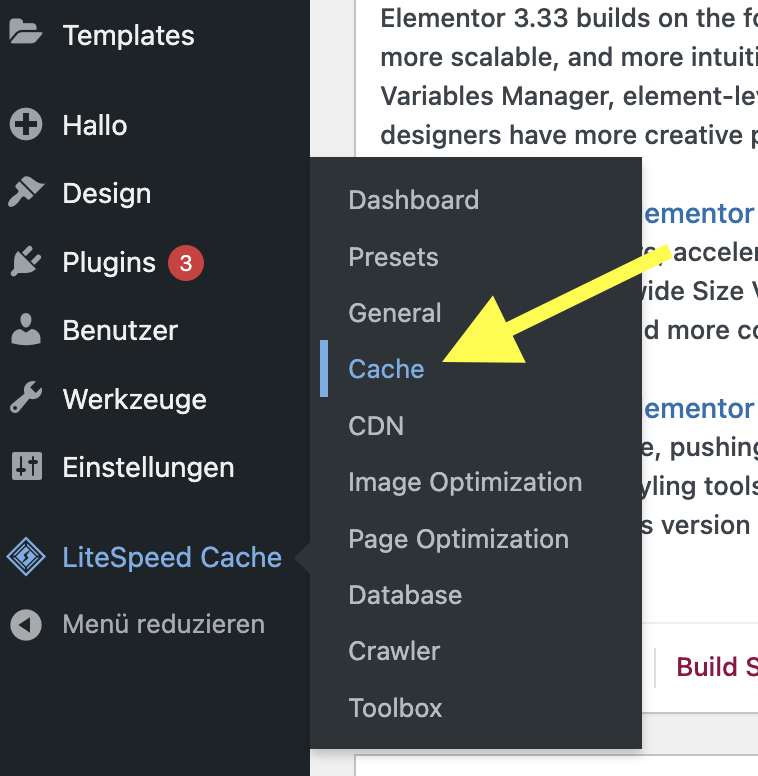
Task: Open the LiteSpeed Cache menu
Action: pos(172,557)
